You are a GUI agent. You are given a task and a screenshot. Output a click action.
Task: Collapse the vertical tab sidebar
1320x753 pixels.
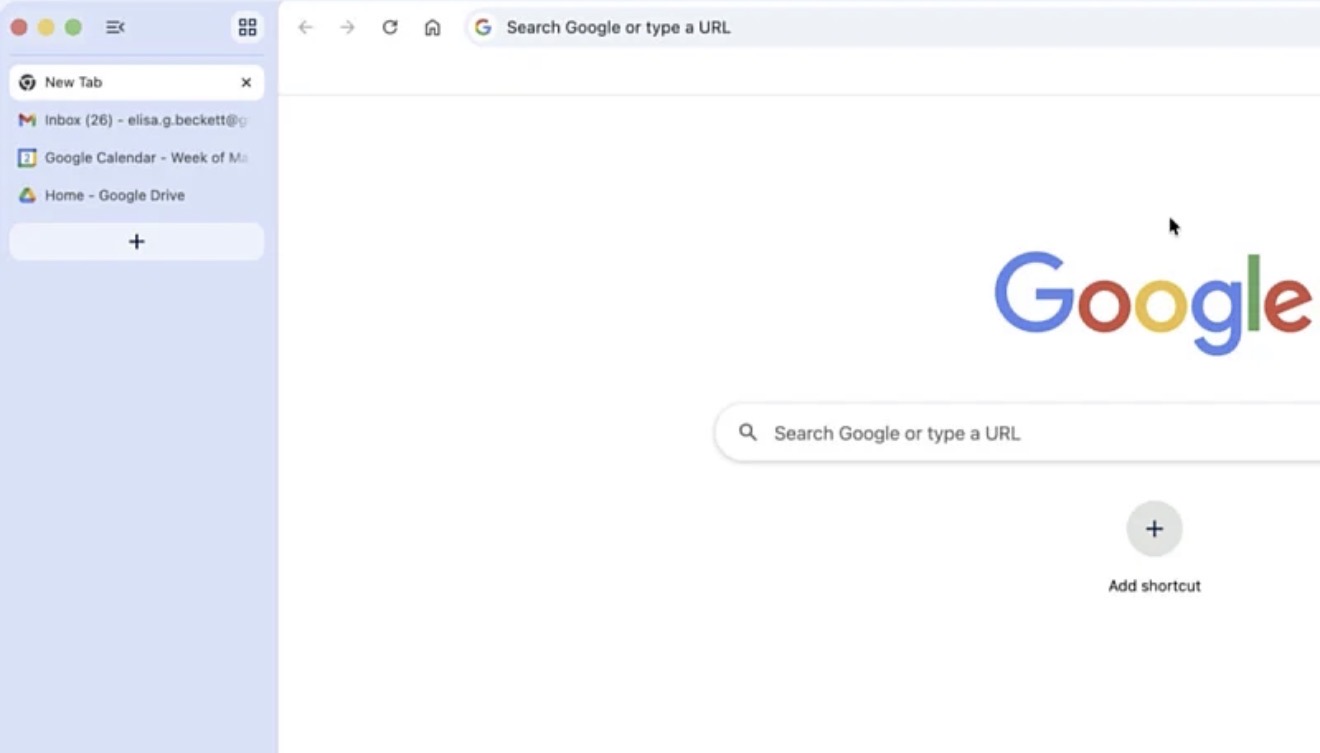pyautogui.click(x=115, y=27)
